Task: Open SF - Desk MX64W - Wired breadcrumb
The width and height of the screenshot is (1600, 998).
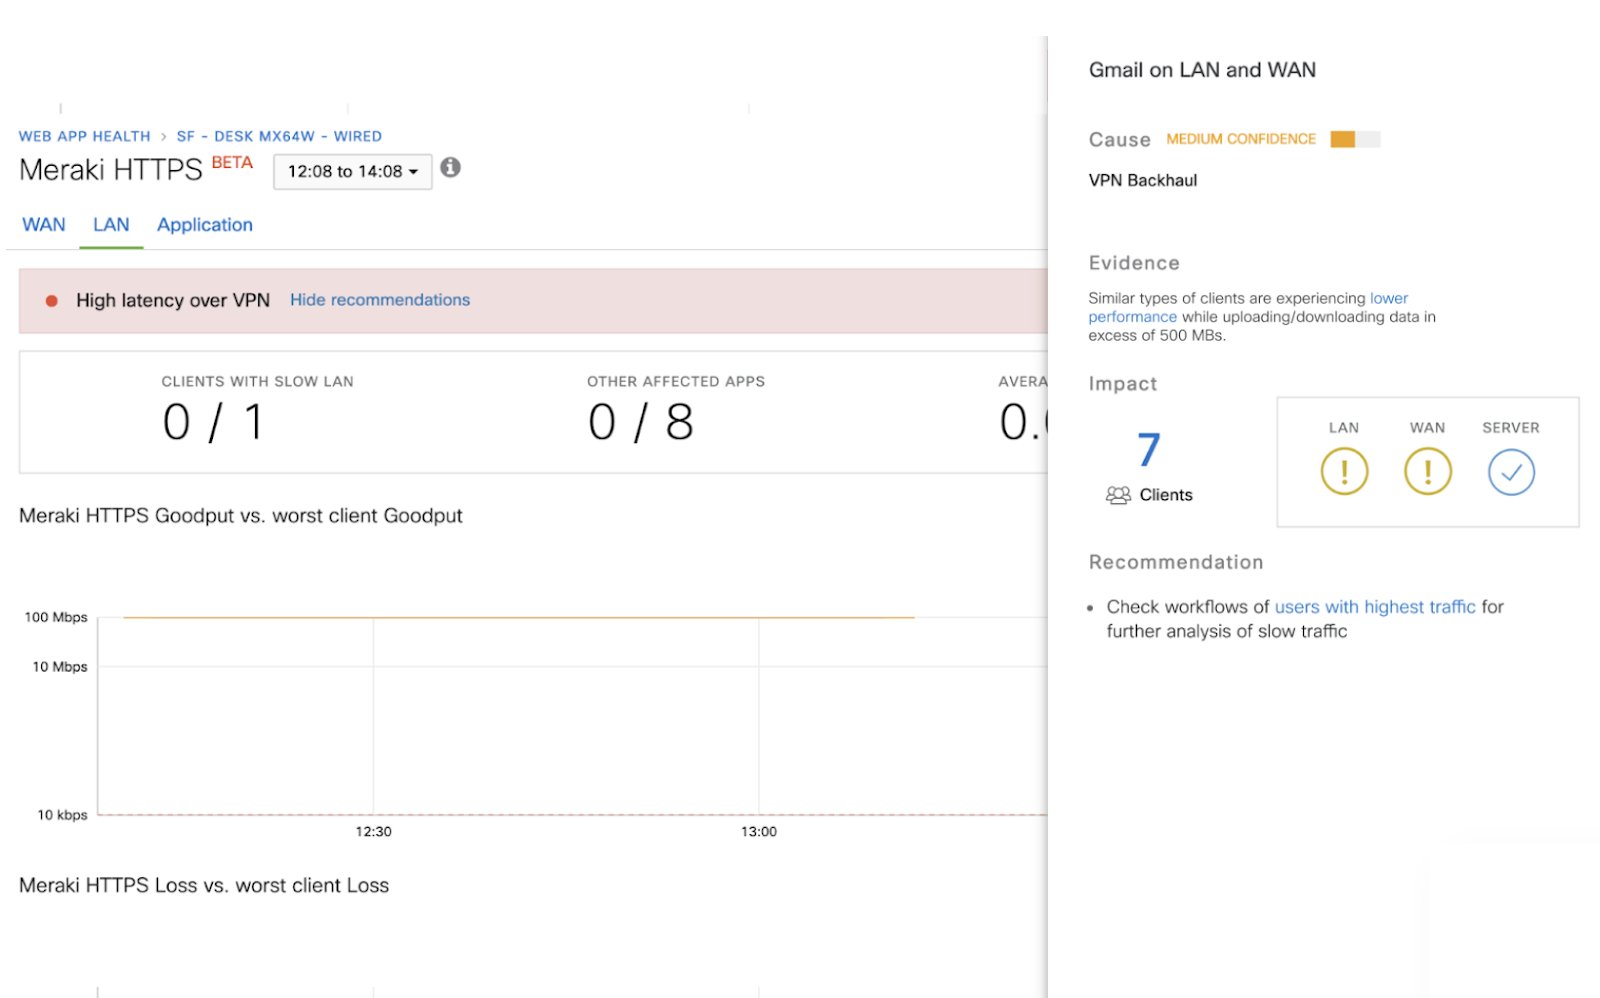Action: pos(279,136)
